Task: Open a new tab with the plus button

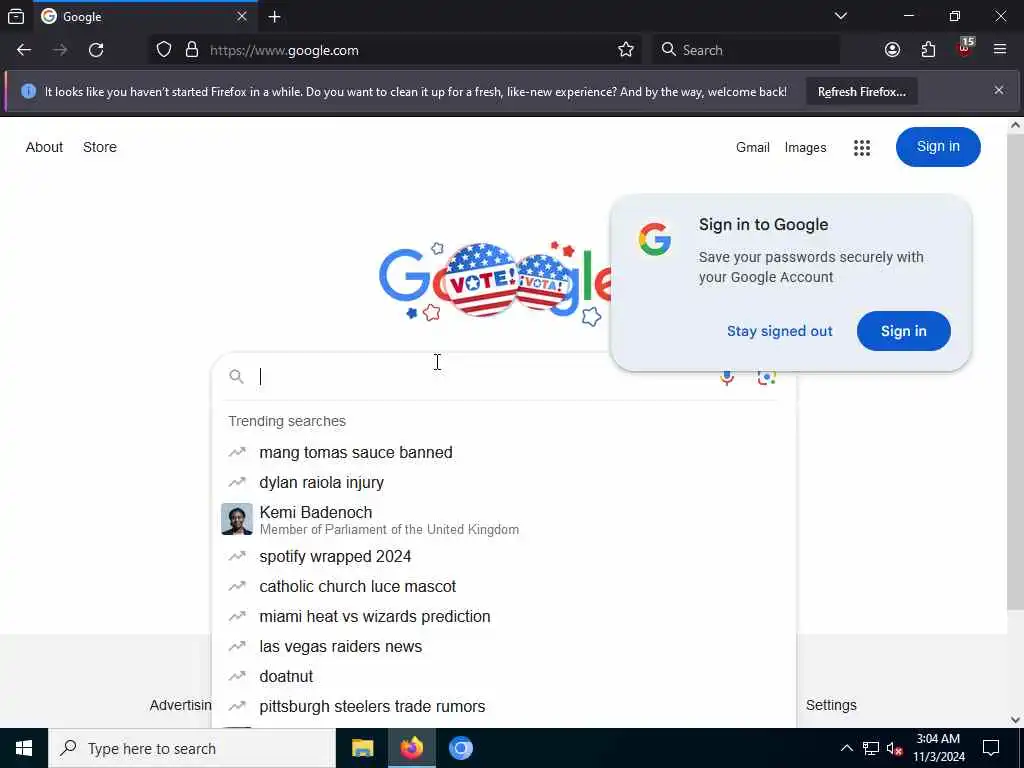Action: (x=274, y=17)
